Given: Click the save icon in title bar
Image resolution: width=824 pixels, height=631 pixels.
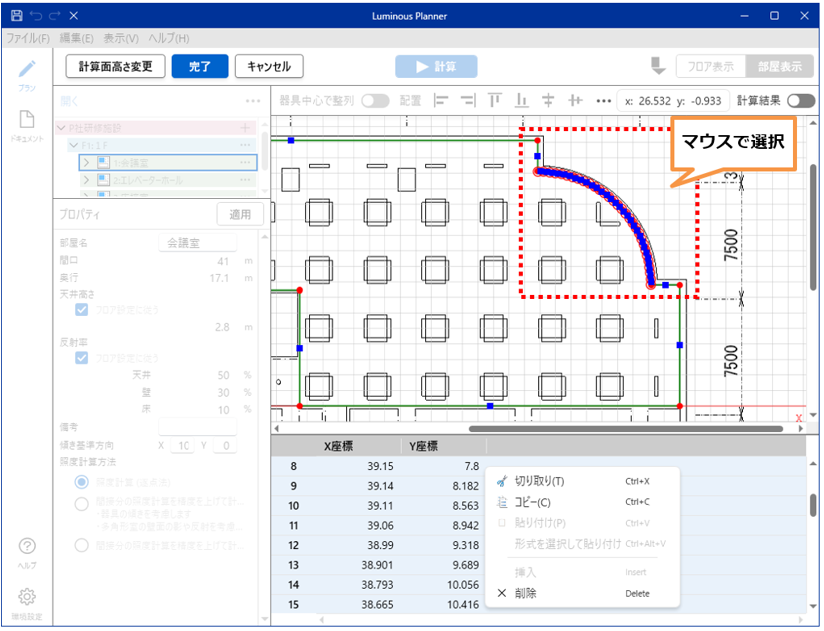Looking at the screenshot, I should pyautogui.click(x=16, y=16).
